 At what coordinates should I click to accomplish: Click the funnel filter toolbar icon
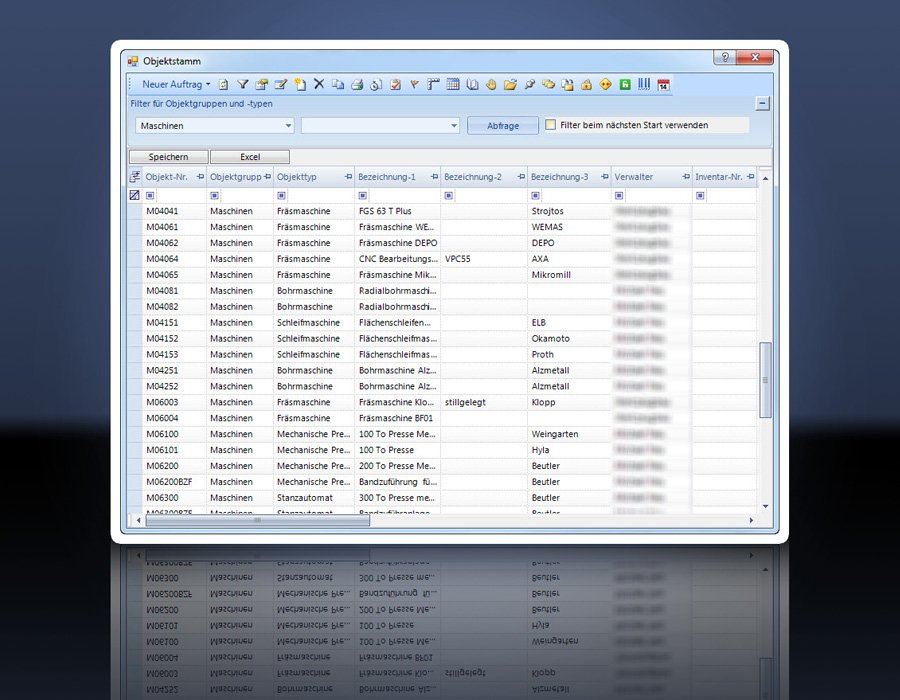243,84
